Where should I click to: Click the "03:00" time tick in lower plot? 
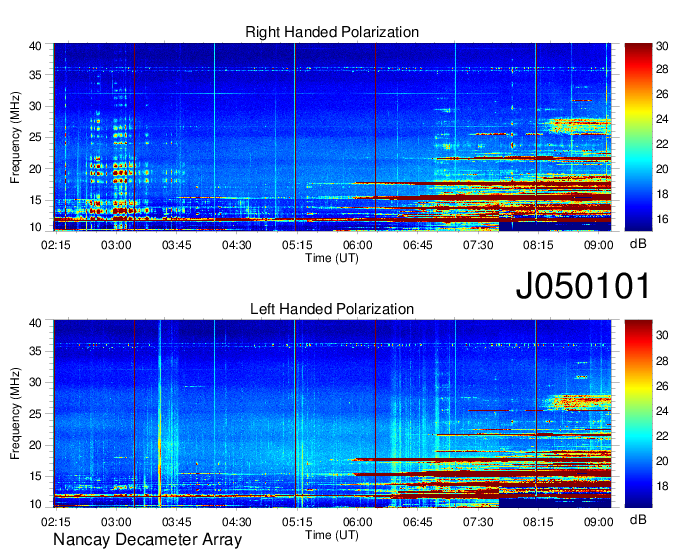pos(116,522)
